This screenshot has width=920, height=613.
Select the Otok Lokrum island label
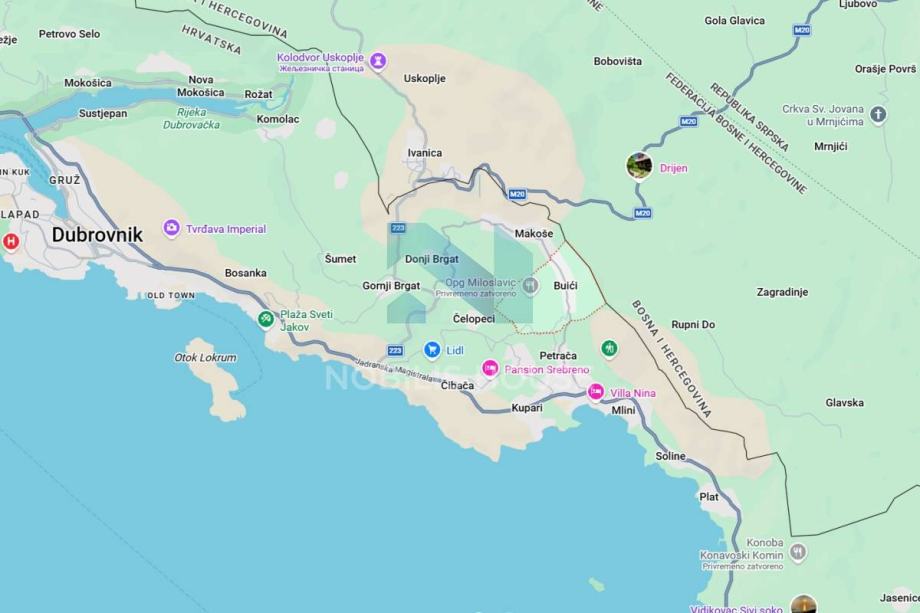point(205,357)
